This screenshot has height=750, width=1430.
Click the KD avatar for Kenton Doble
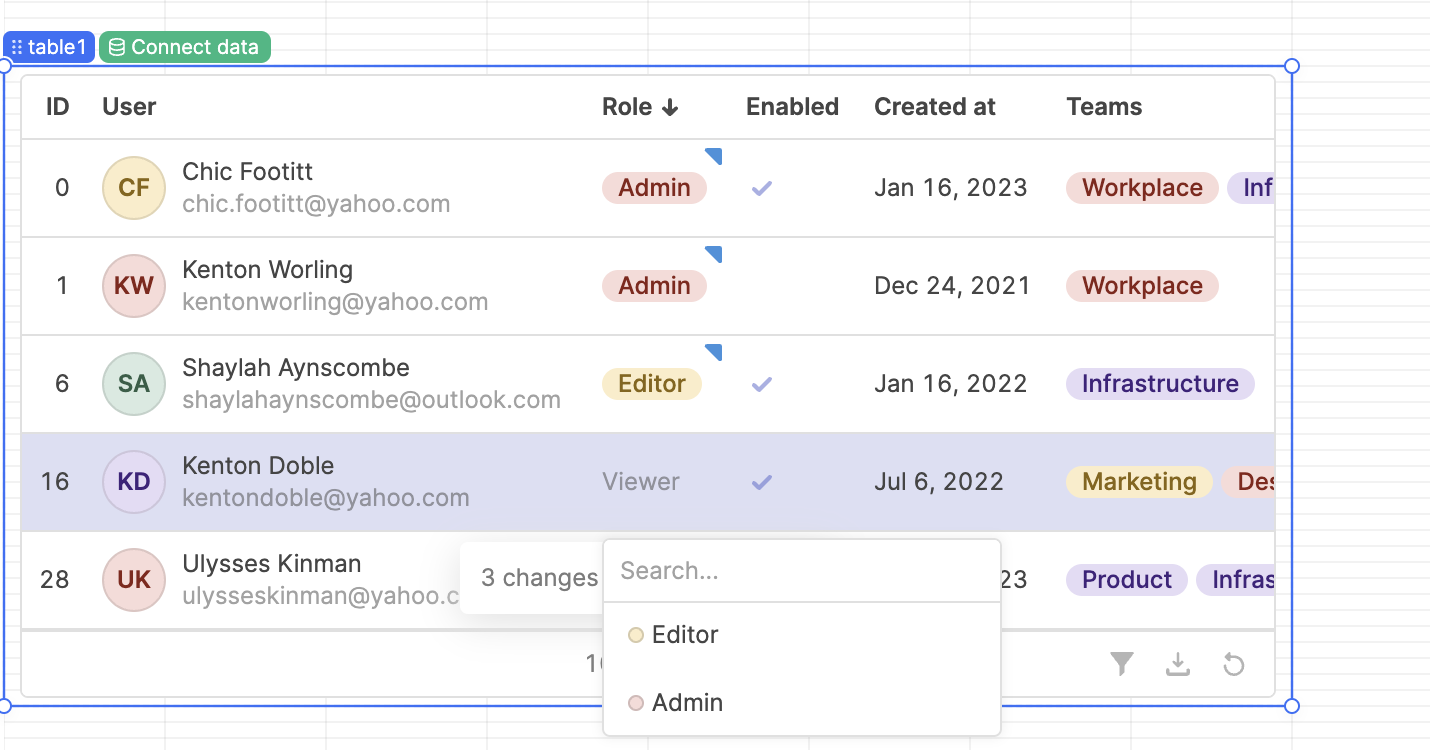[x=134, y=482]
